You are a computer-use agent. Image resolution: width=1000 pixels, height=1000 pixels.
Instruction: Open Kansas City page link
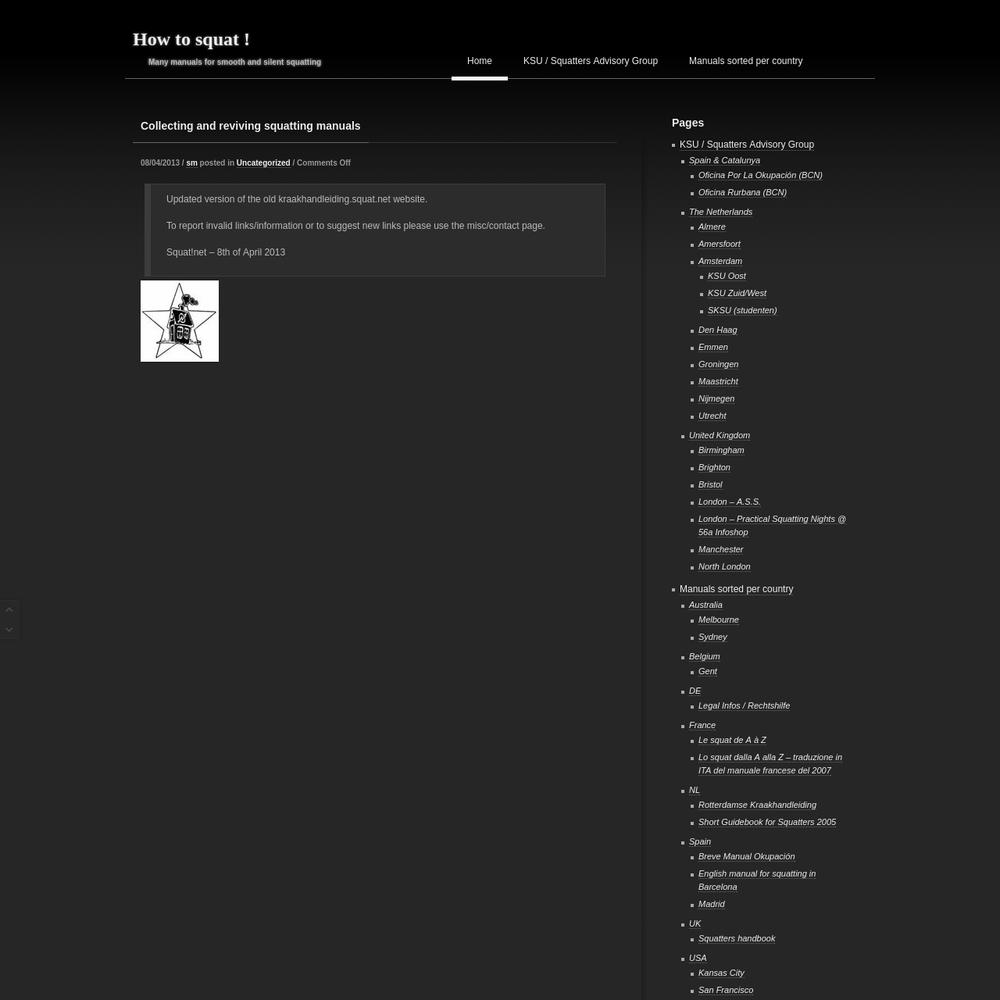pyautogui.click(x=721, y=973)
